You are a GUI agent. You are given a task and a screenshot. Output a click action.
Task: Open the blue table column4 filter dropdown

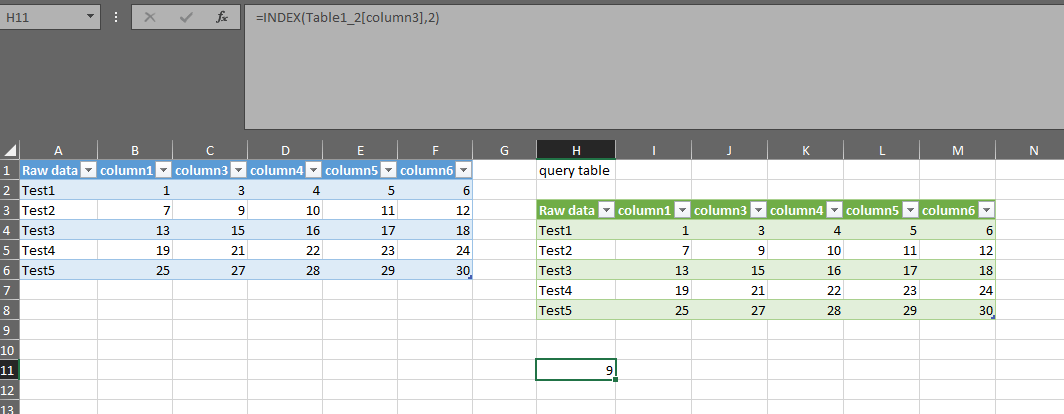point(313,170)
